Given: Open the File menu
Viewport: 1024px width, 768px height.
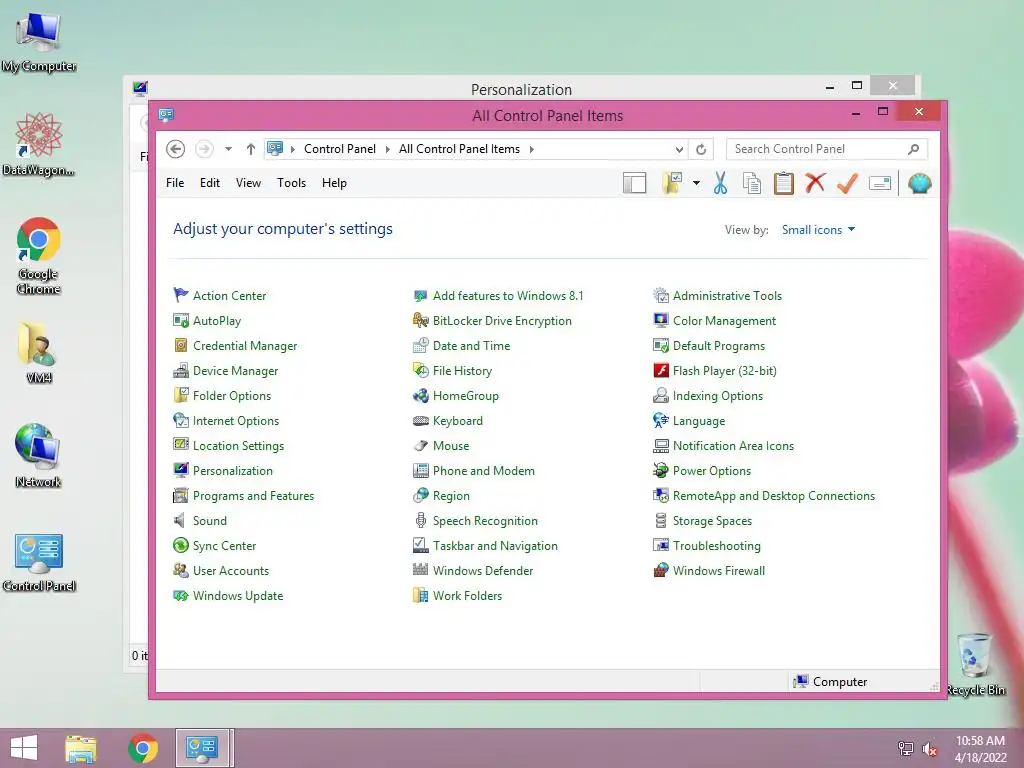Looking at the screenshot, I should point(175,183).
